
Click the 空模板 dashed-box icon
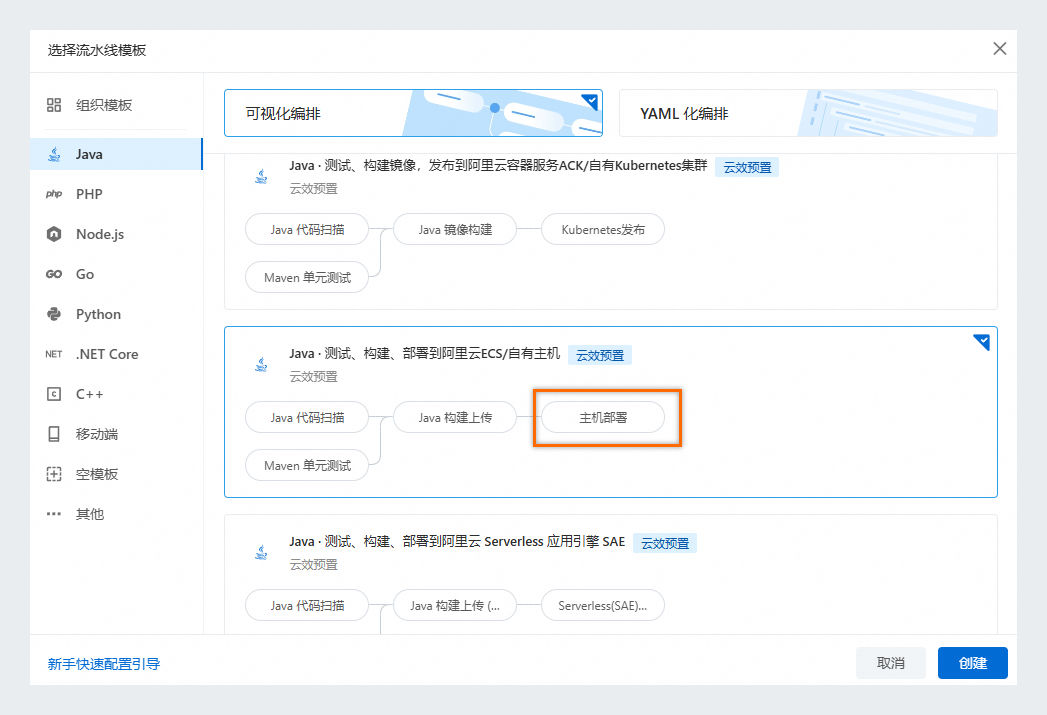tap(54, 474)
